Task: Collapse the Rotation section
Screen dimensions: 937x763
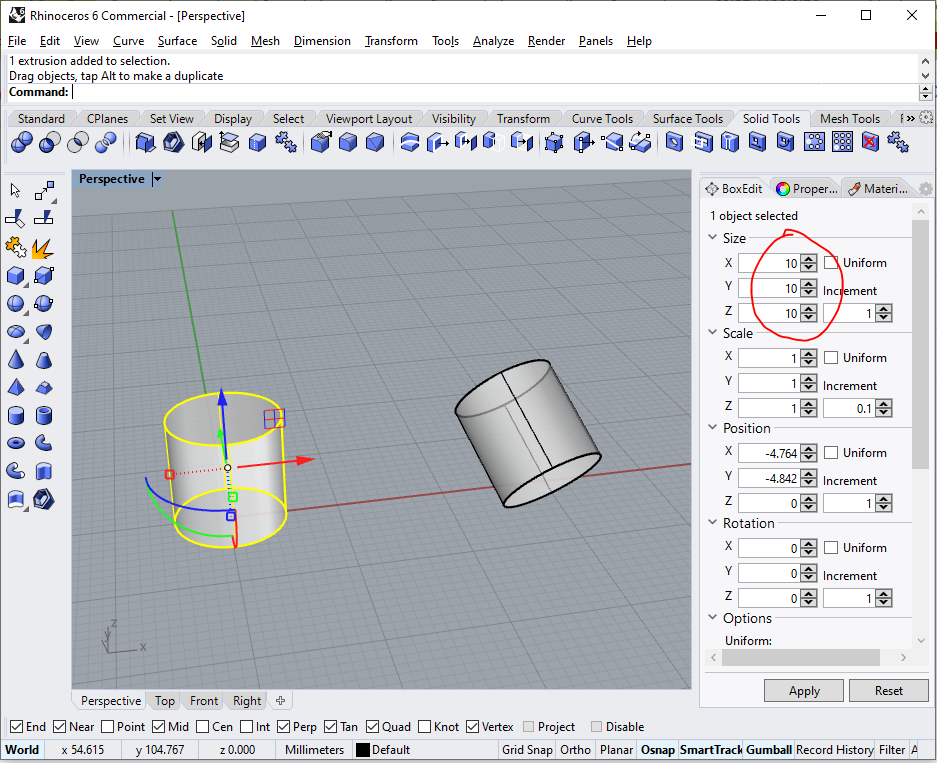Action: pos(712,523)
